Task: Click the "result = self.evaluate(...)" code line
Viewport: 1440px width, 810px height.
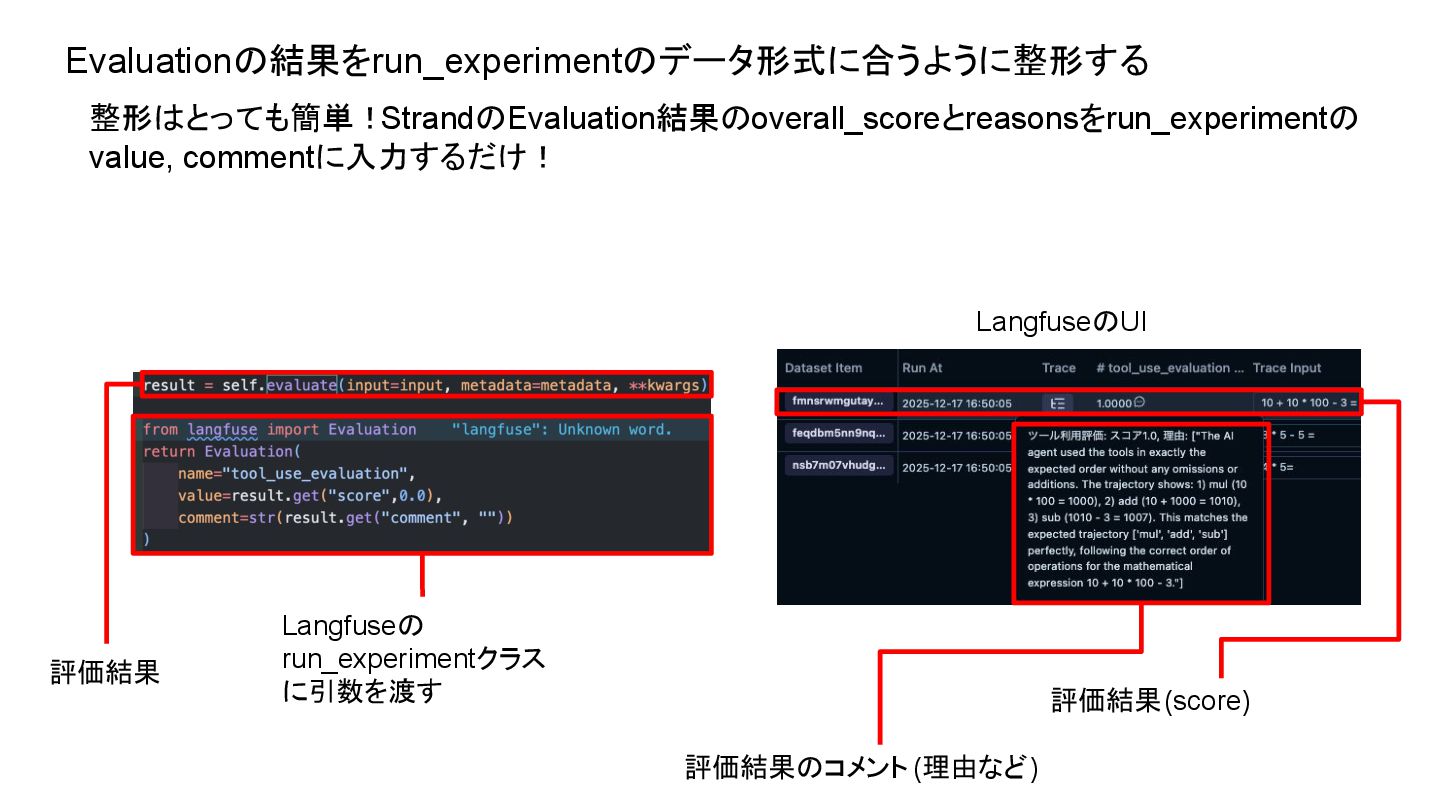Action: 425,385
